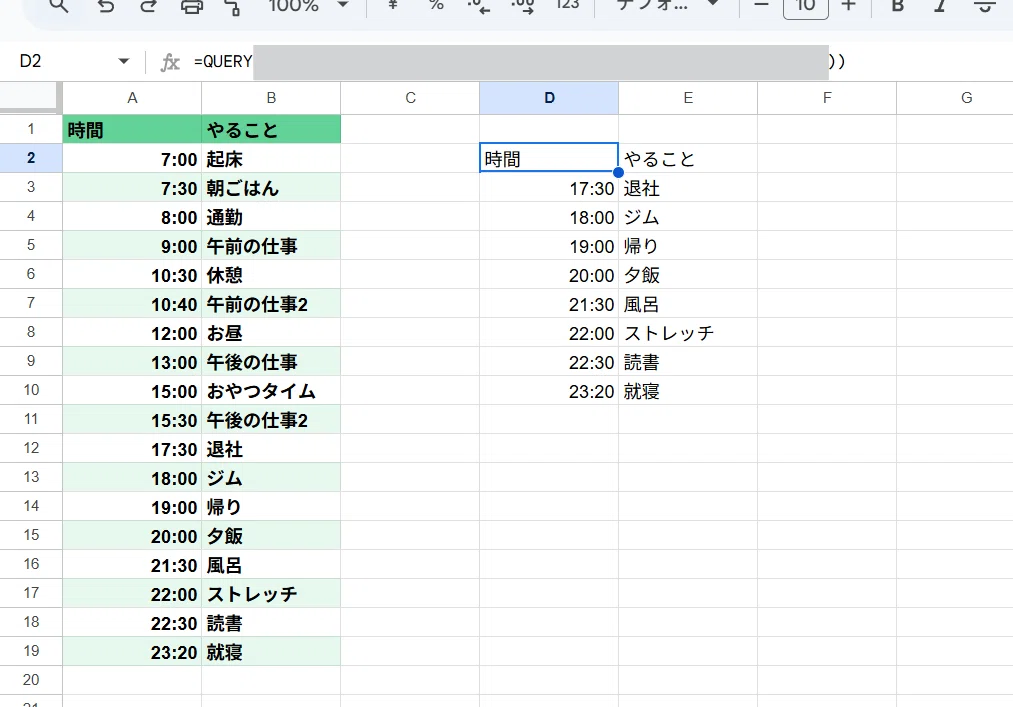Select the cell containing お昼

tap(271, 333)
